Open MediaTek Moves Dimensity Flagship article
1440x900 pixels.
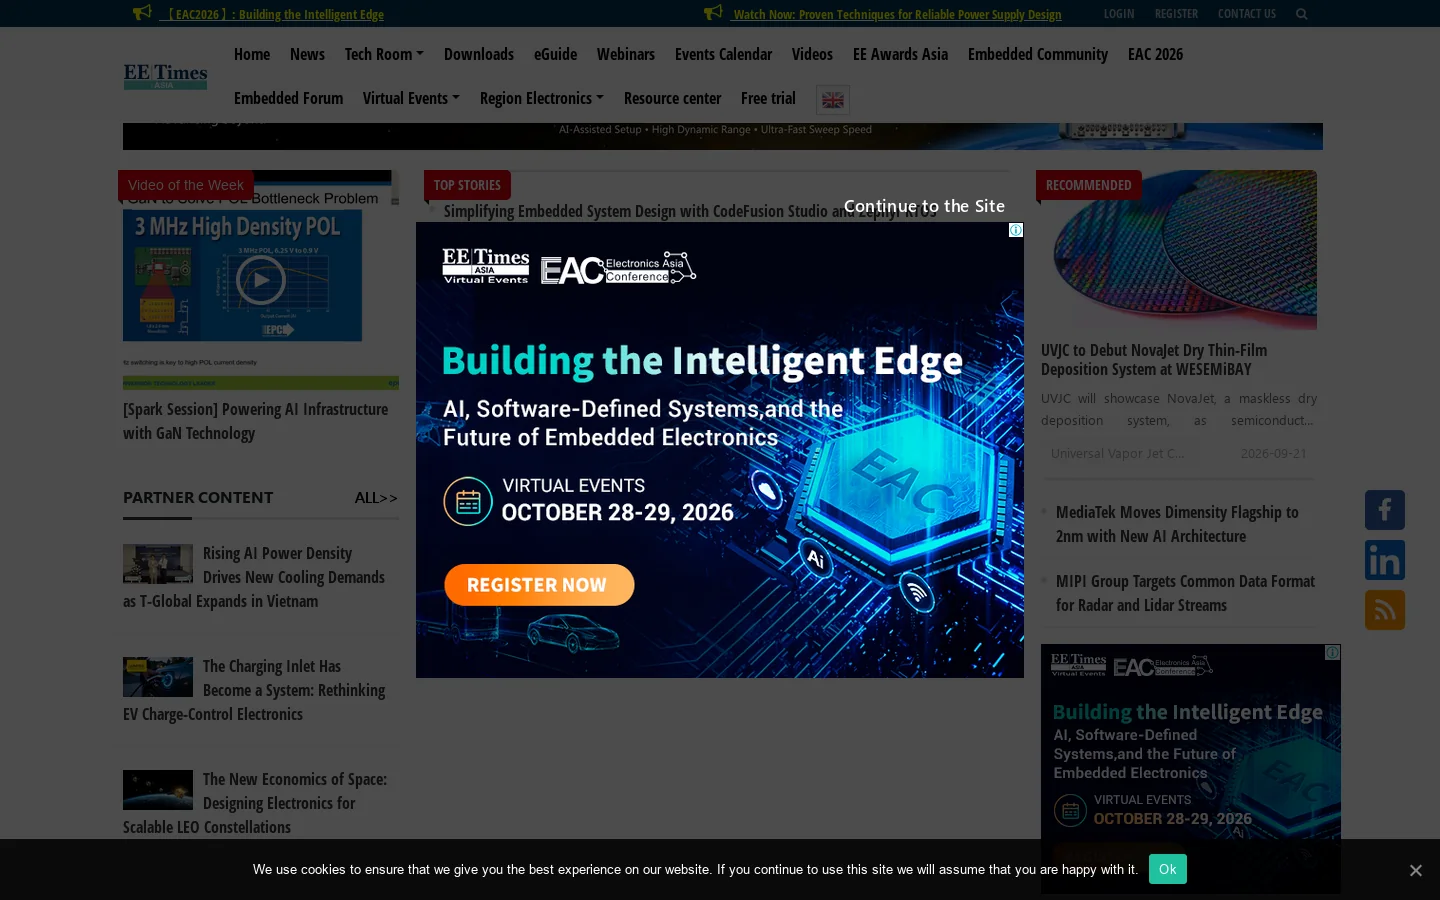(x=1177, y=524)
